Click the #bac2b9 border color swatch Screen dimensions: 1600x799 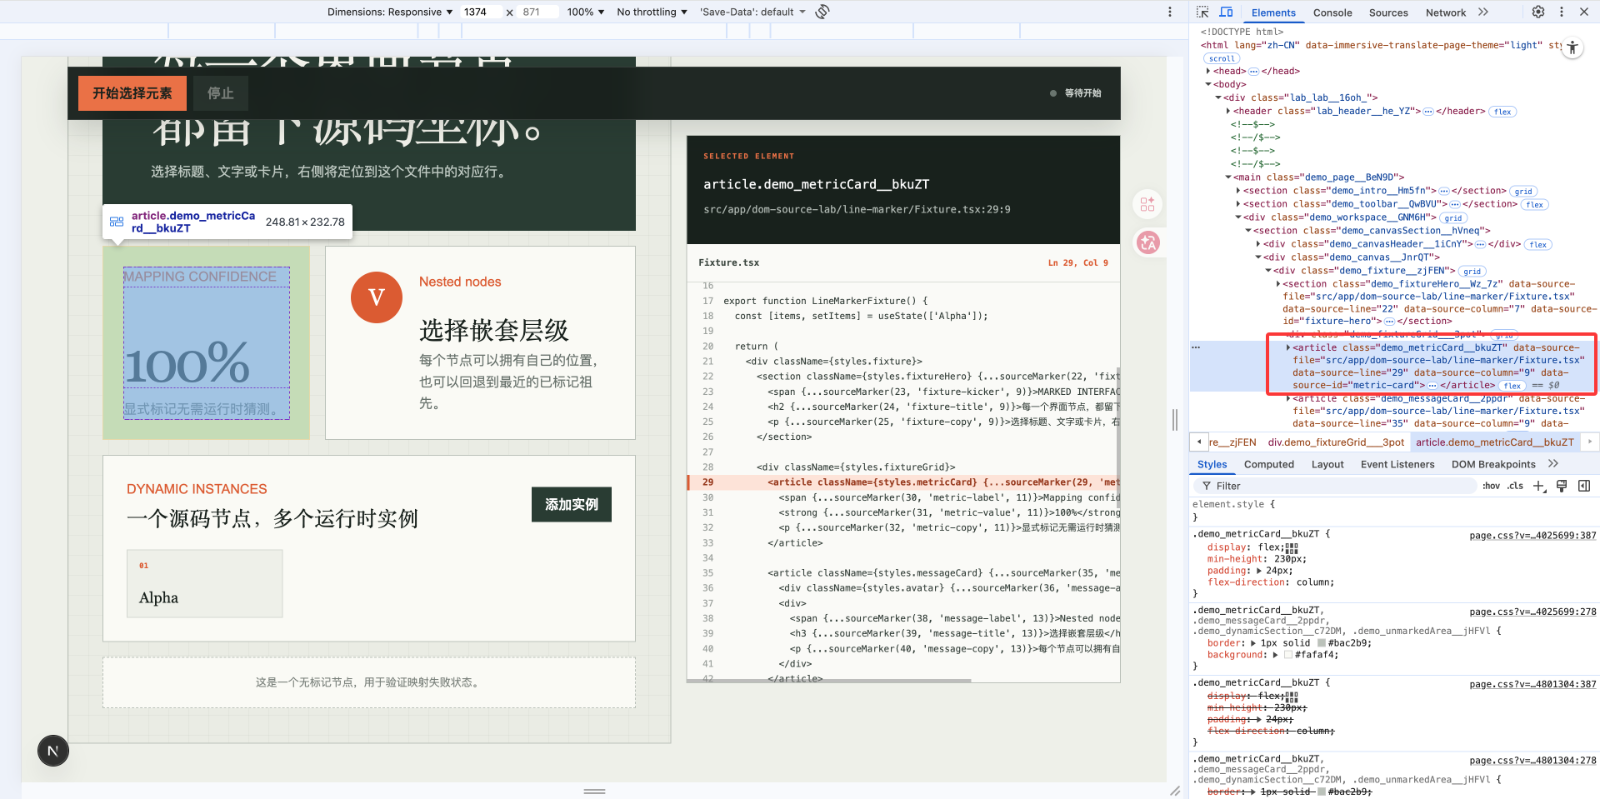(x=1321, y=643)
